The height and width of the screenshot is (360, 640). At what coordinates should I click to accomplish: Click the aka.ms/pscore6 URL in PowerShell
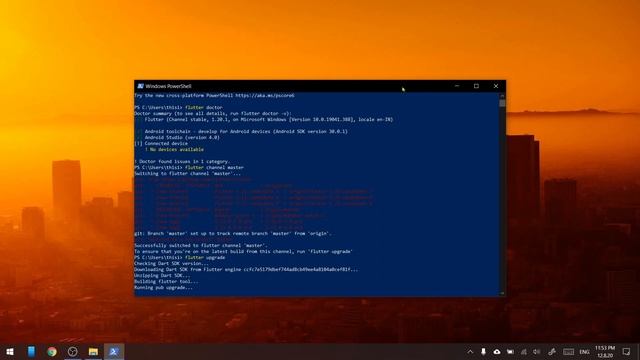point(264,96)
